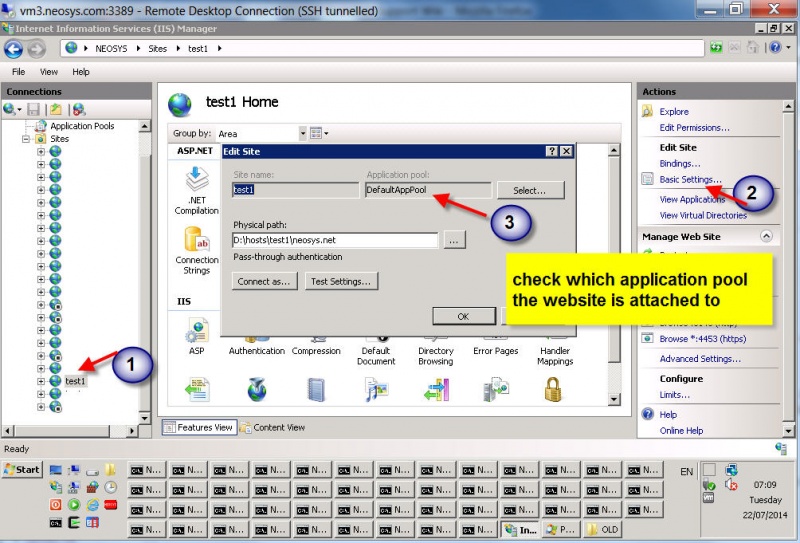
Task: Open Bindings... link in Actions
Action: pos(680,163)
